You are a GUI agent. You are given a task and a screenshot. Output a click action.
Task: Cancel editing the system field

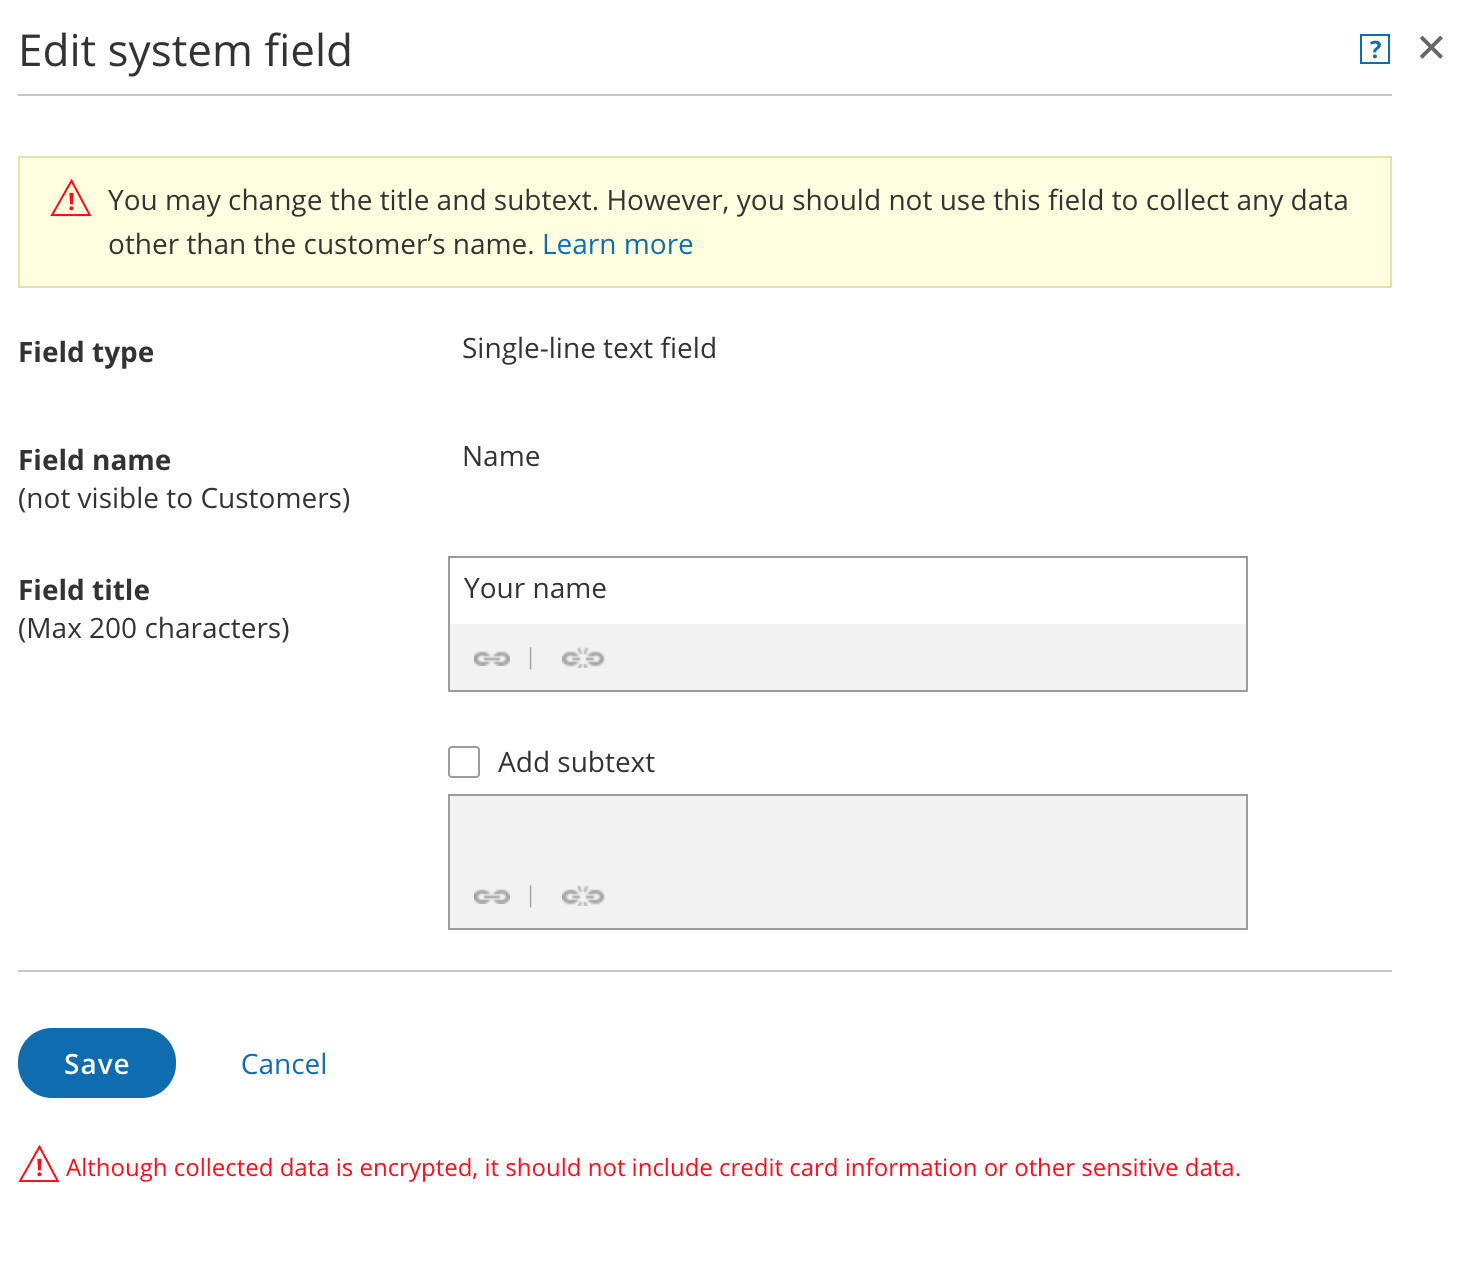(x=284, y=1064)
